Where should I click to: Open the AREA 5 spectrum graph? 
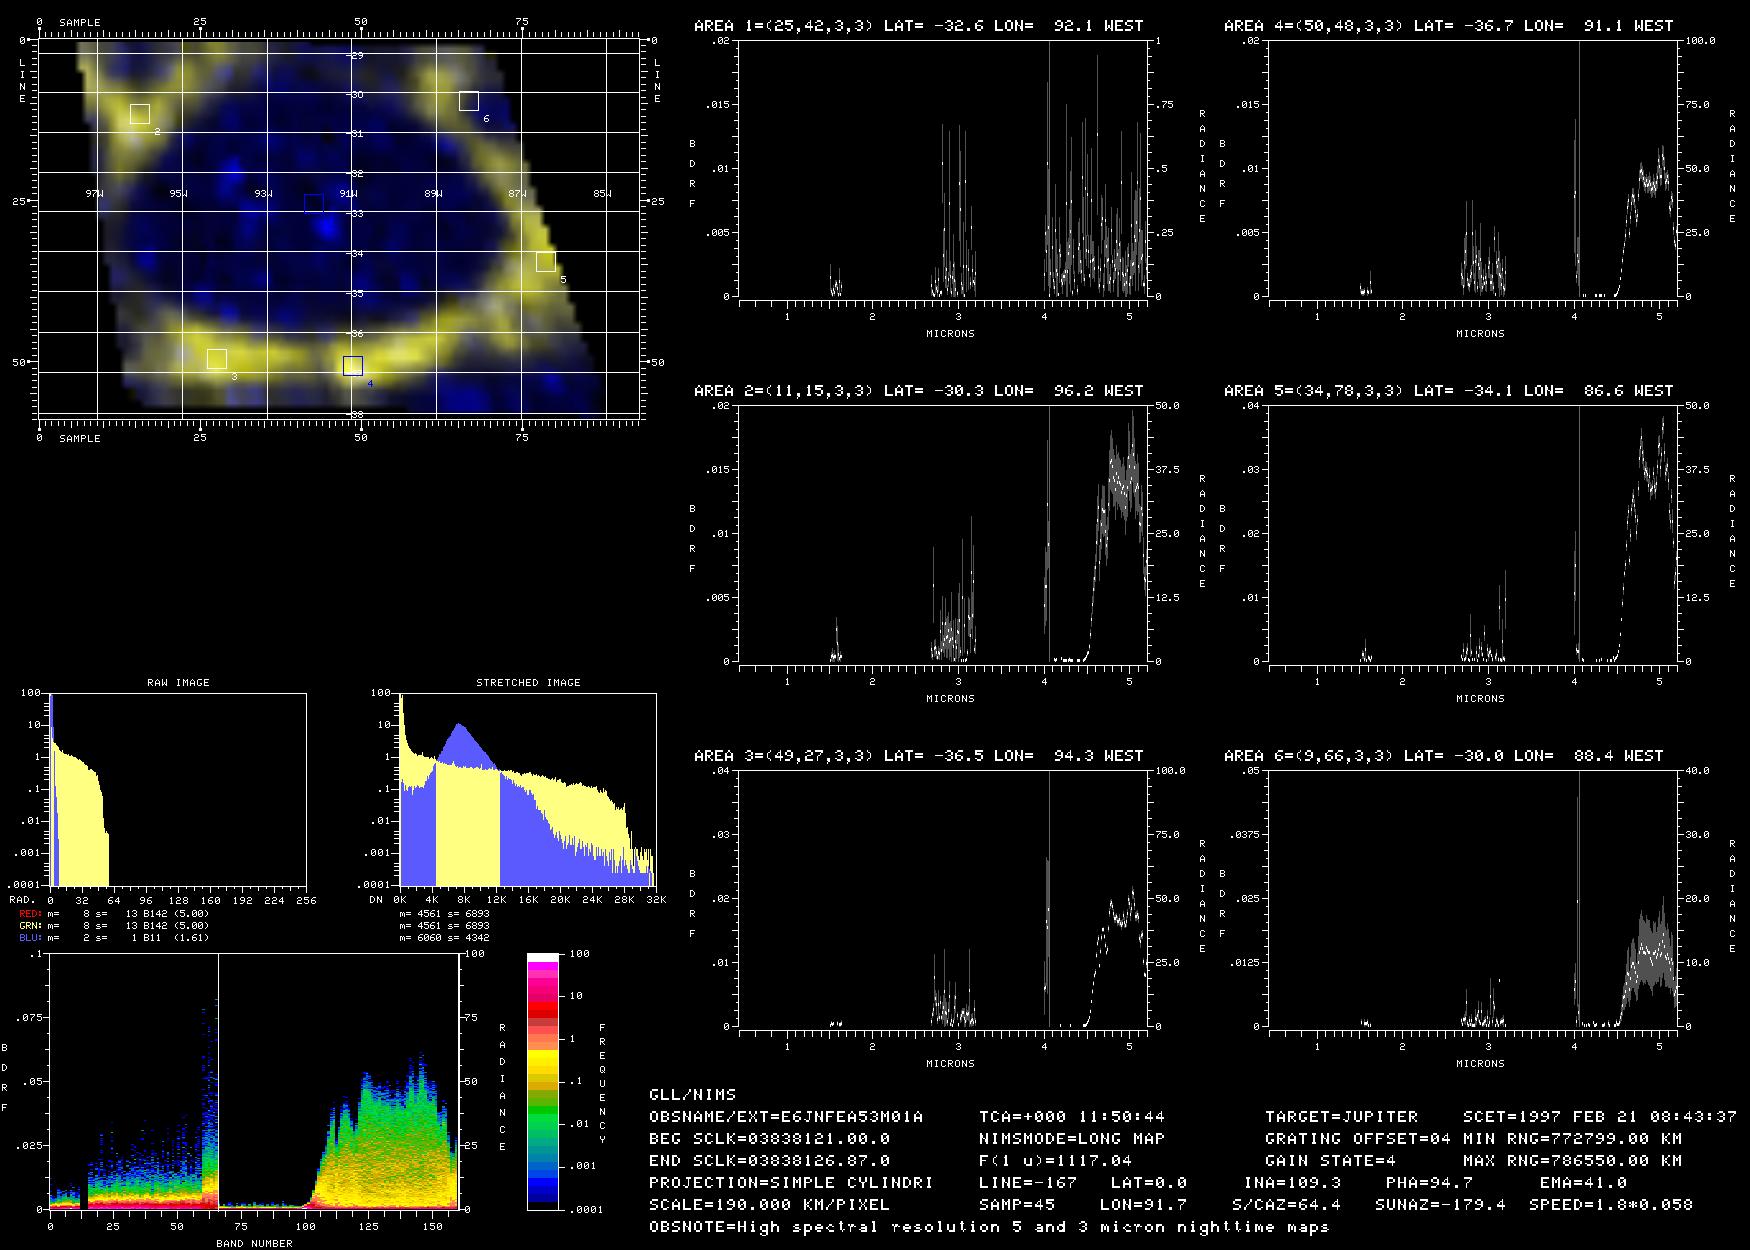point(1473,533)
